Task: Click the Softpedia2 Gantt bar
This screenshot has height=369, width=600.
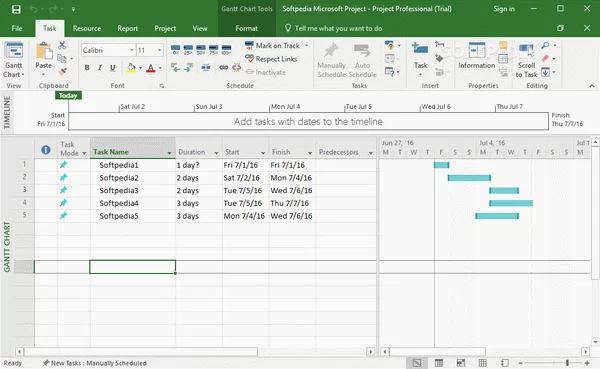Action: point(469,178)
